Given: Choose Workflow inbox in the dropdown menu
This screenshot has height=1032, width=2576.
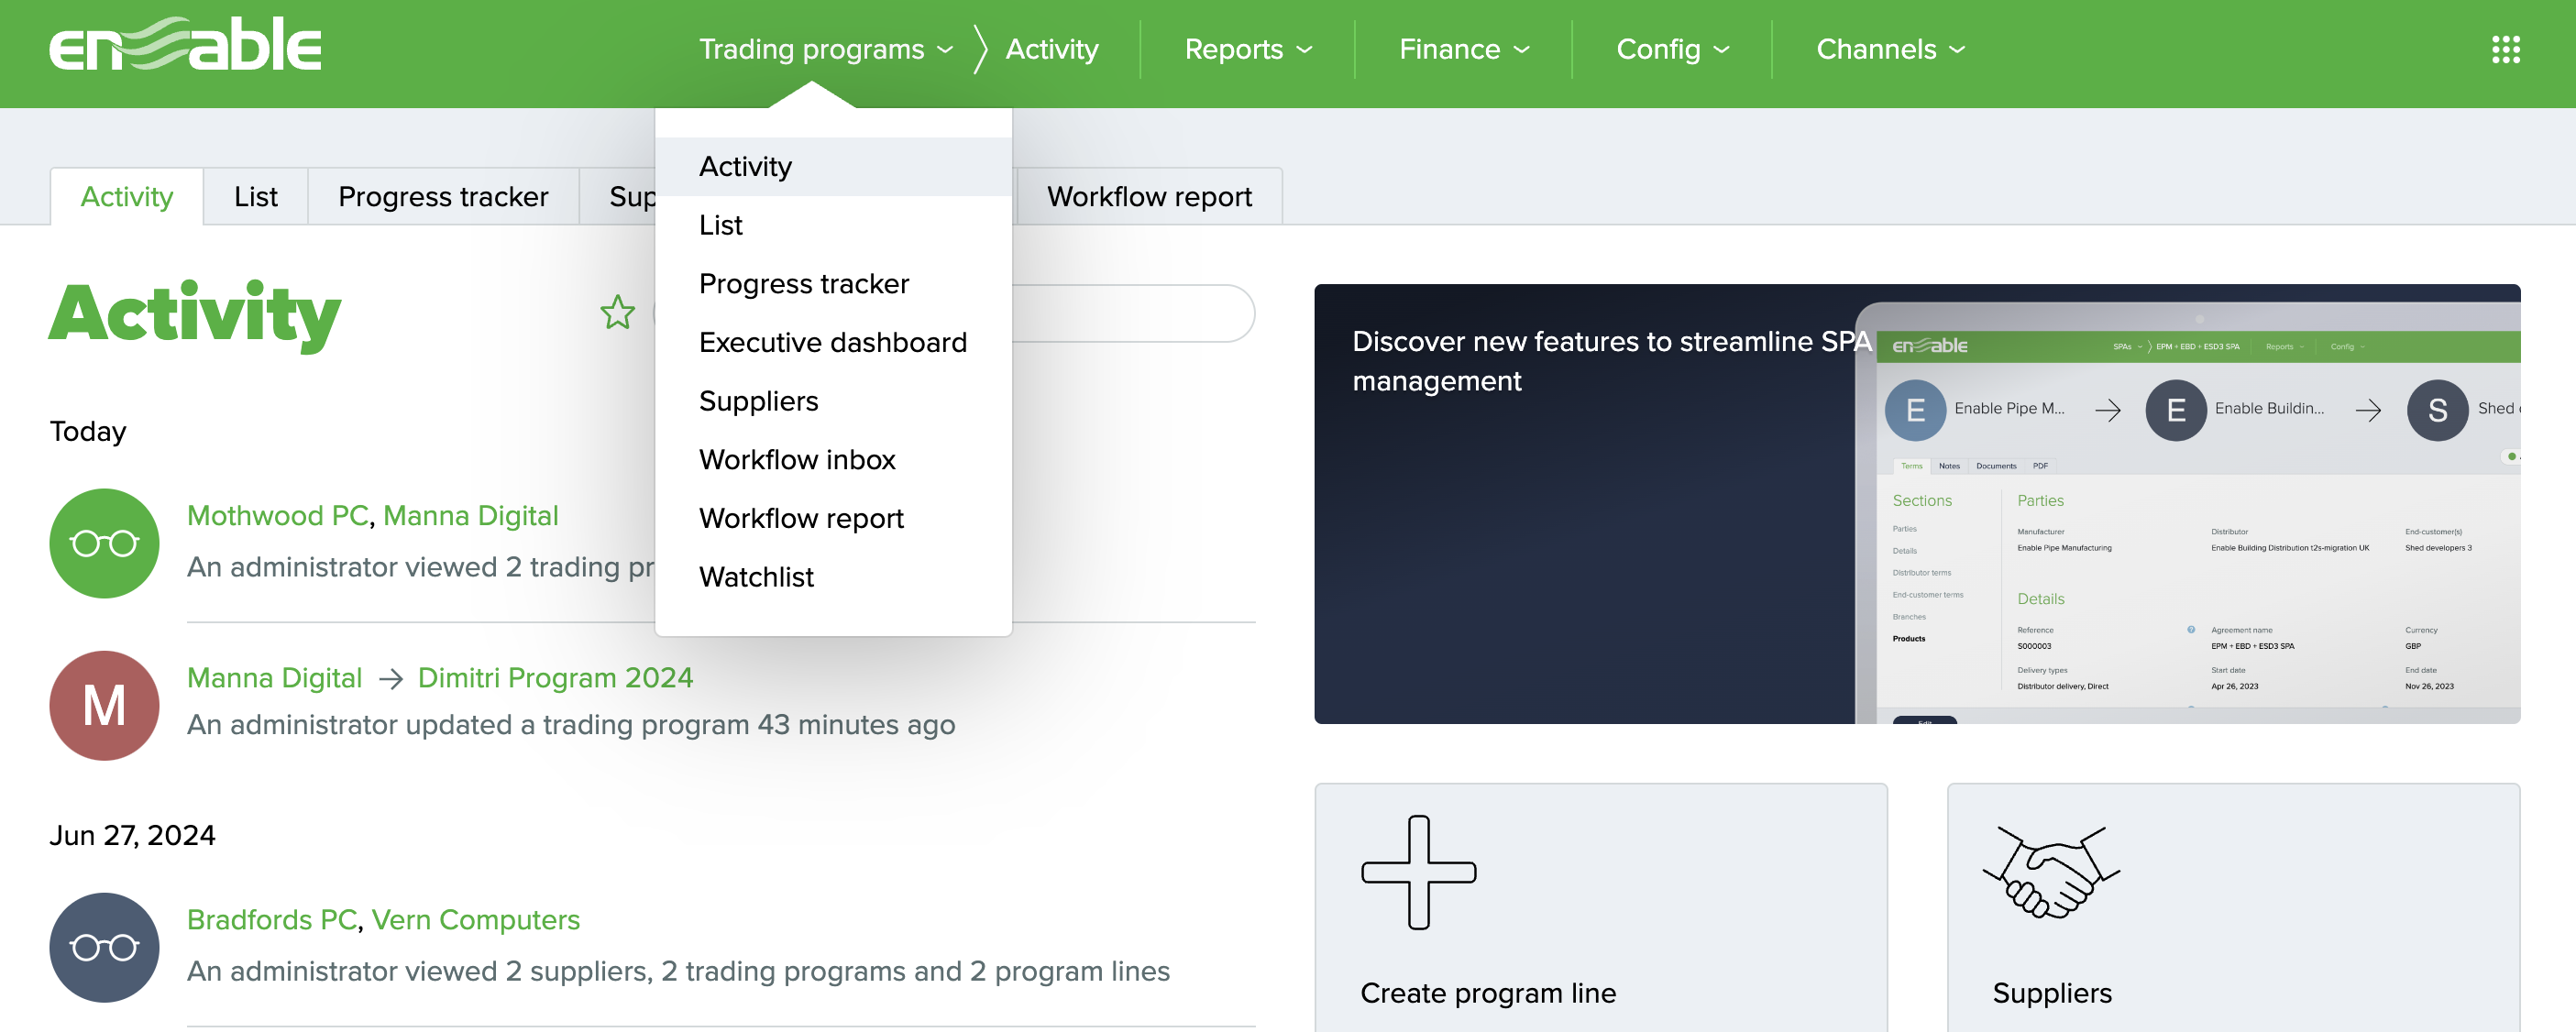Looking at the screenshot, I should (x=797, y=459).
